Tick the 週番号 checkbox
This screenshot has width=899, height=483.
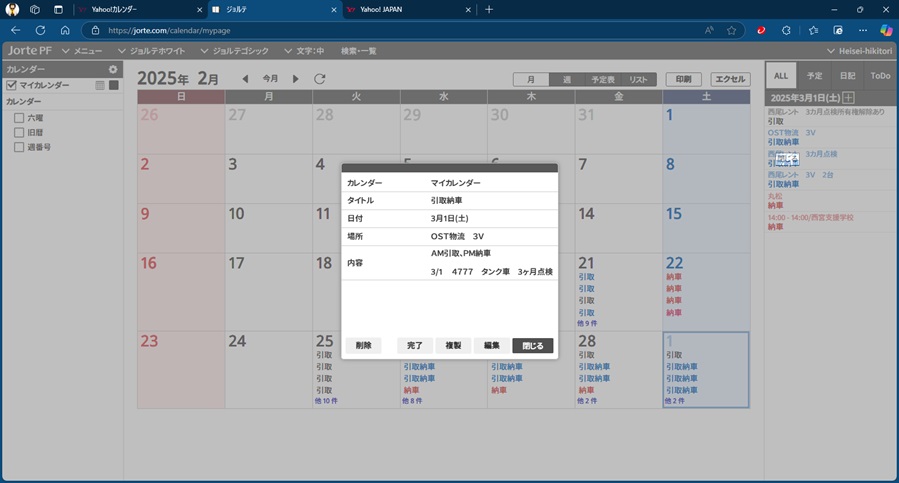coord(19,147)
